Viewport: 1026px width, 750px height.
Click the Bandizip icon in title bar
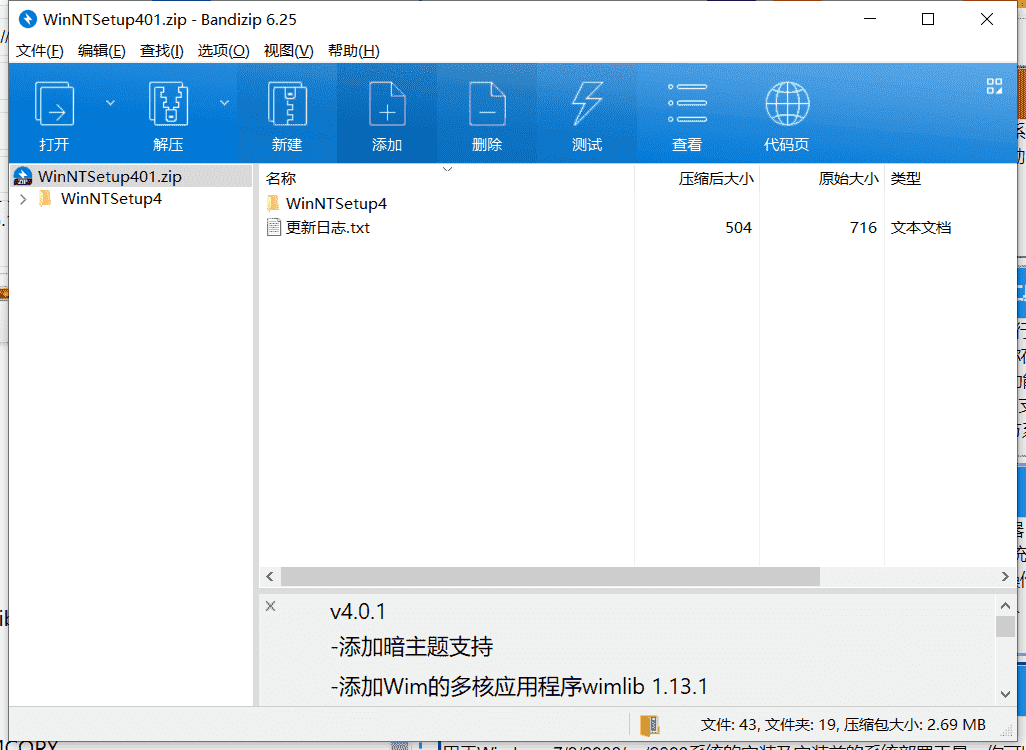point(27,20)
